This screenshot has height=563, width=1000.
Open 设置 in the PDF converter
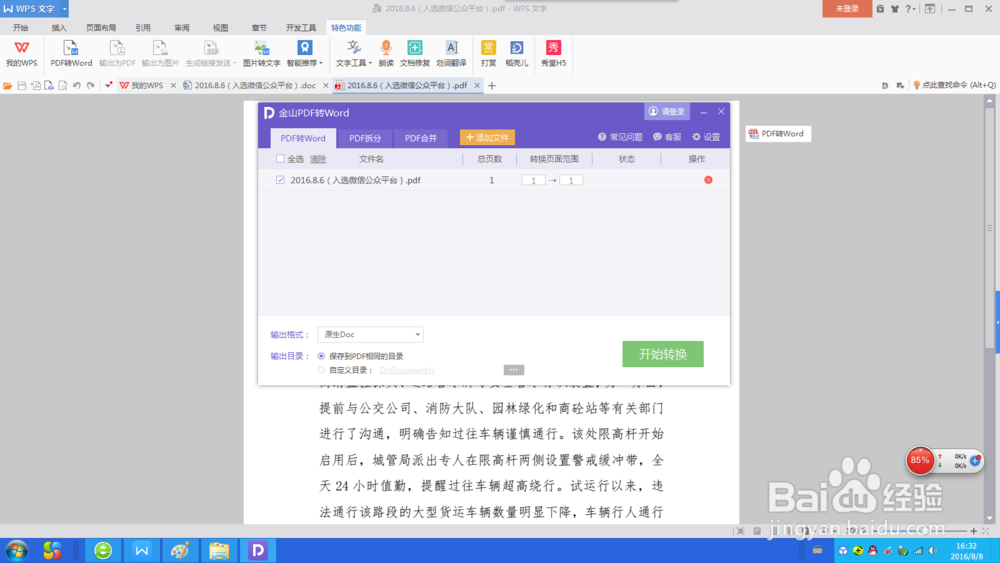click(x=706, y=137)
